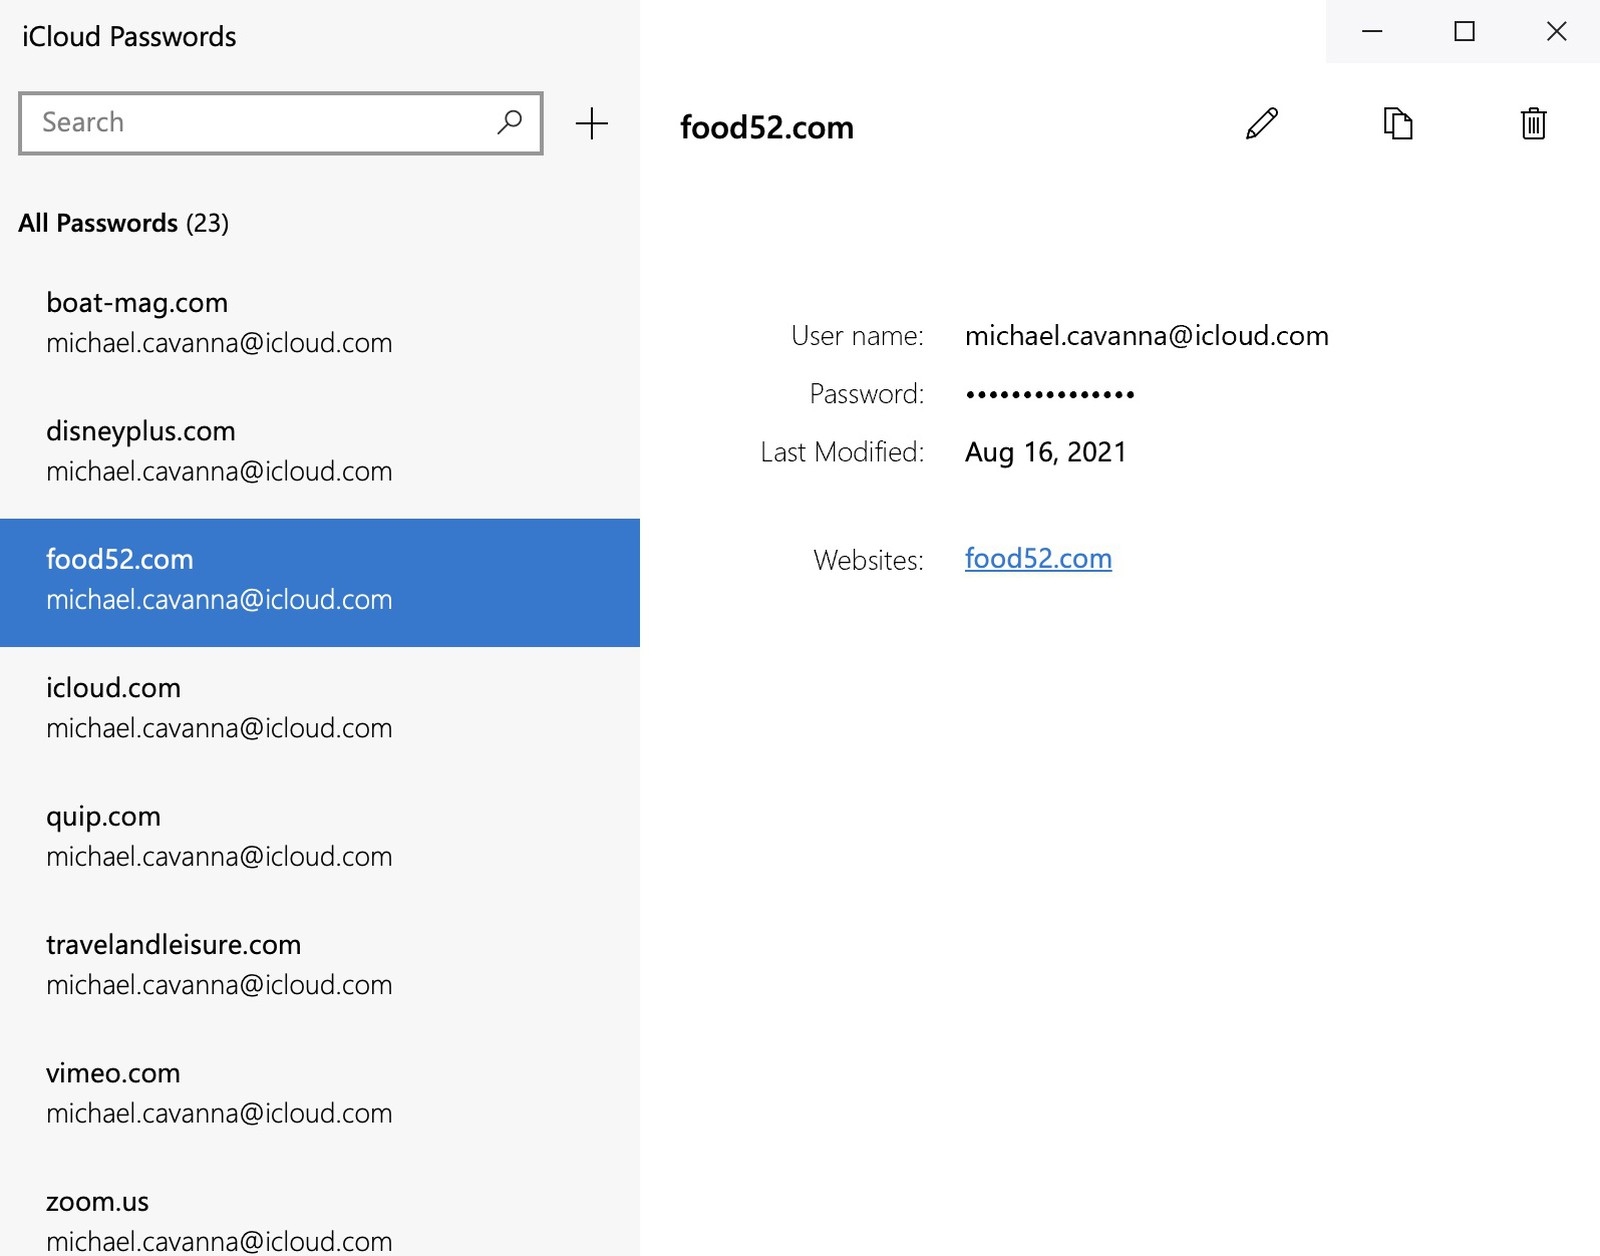
Task: Delete the food52.com password entry
Action: (x=1533, y=126)
